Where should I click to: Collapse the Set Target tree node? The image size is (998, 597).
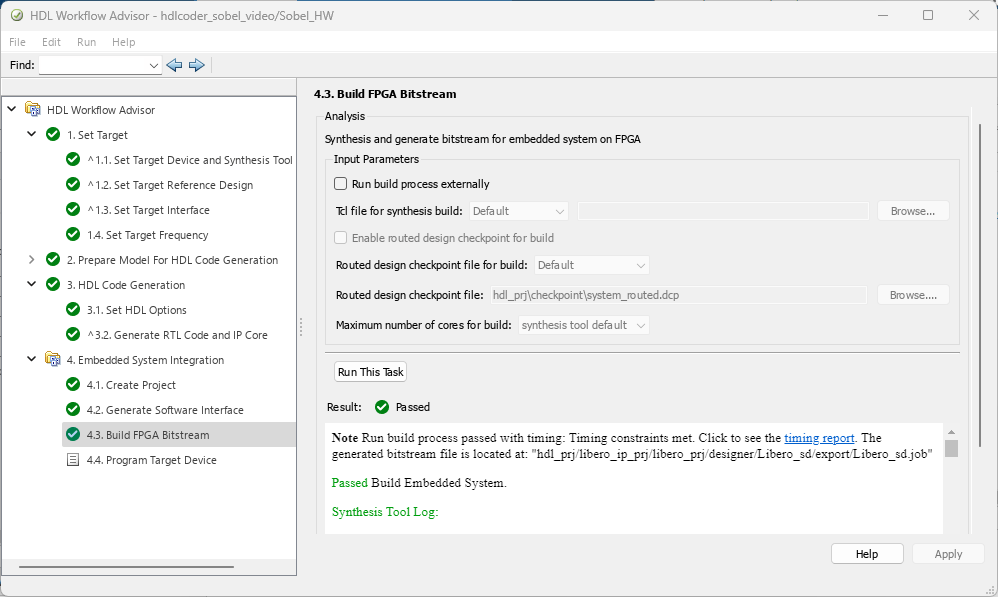(32, 135)
